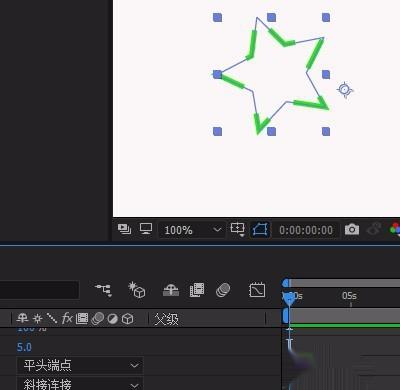Click the stroke width value 5.0
This screenshot has height=390, width=400.
pyautogui.click(x=24, y=347)
